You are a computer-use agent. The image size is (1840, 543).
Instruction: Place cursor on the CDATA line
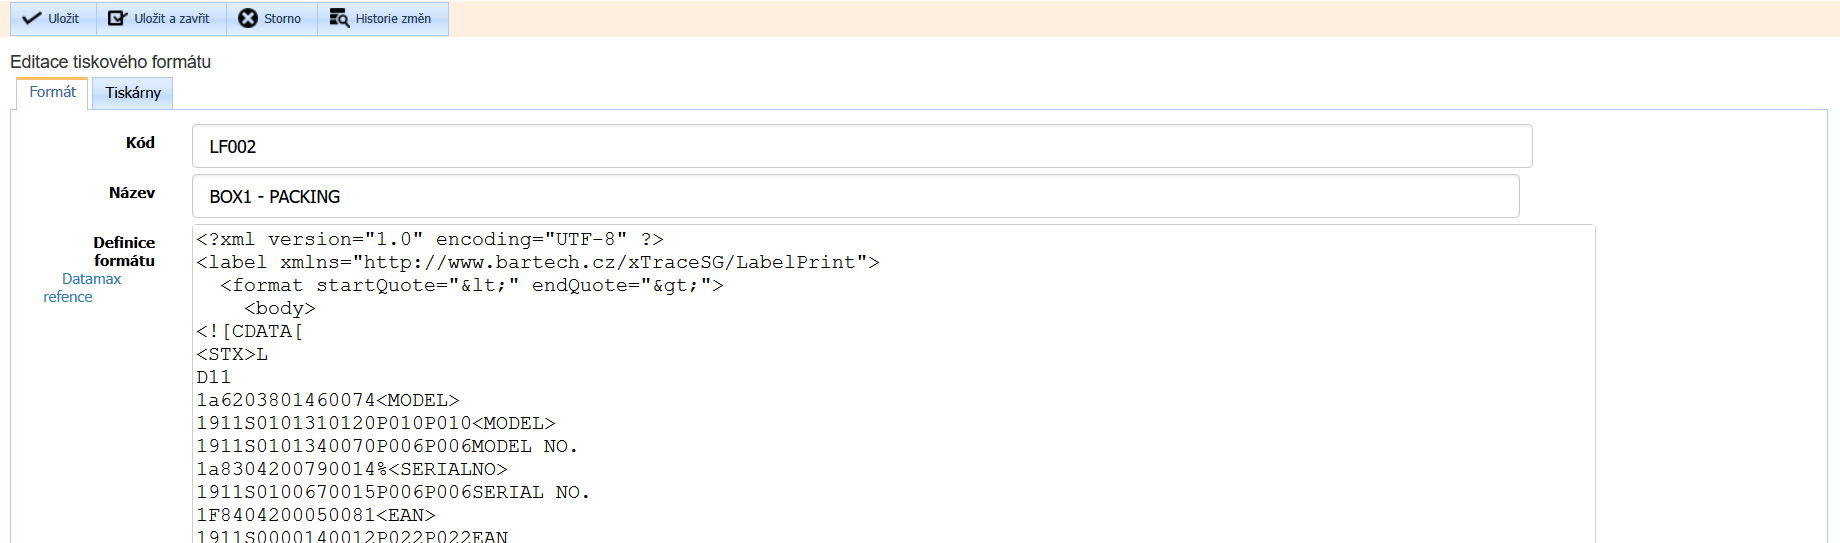tap(250, 332)
